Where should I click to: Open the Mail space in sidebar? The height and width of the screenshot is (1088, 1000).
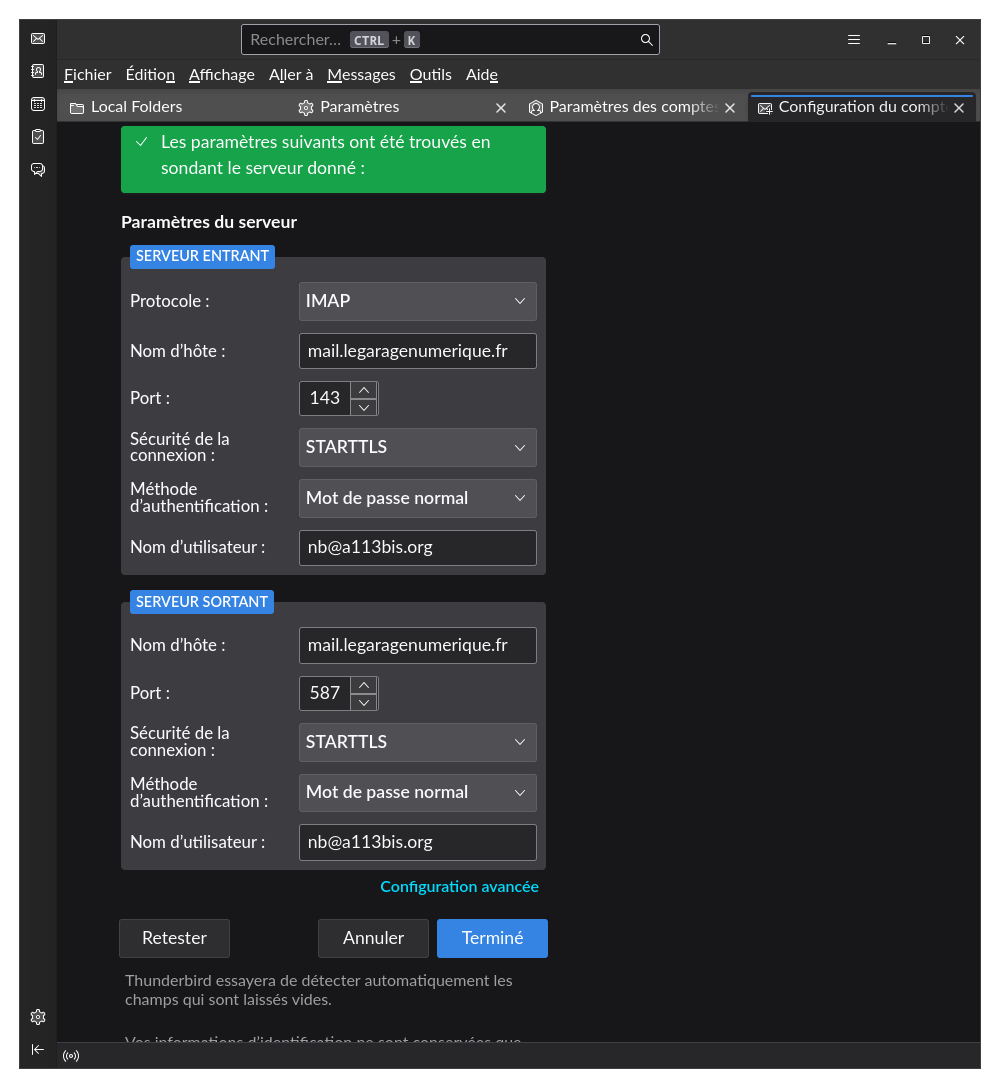coord(38,39)
